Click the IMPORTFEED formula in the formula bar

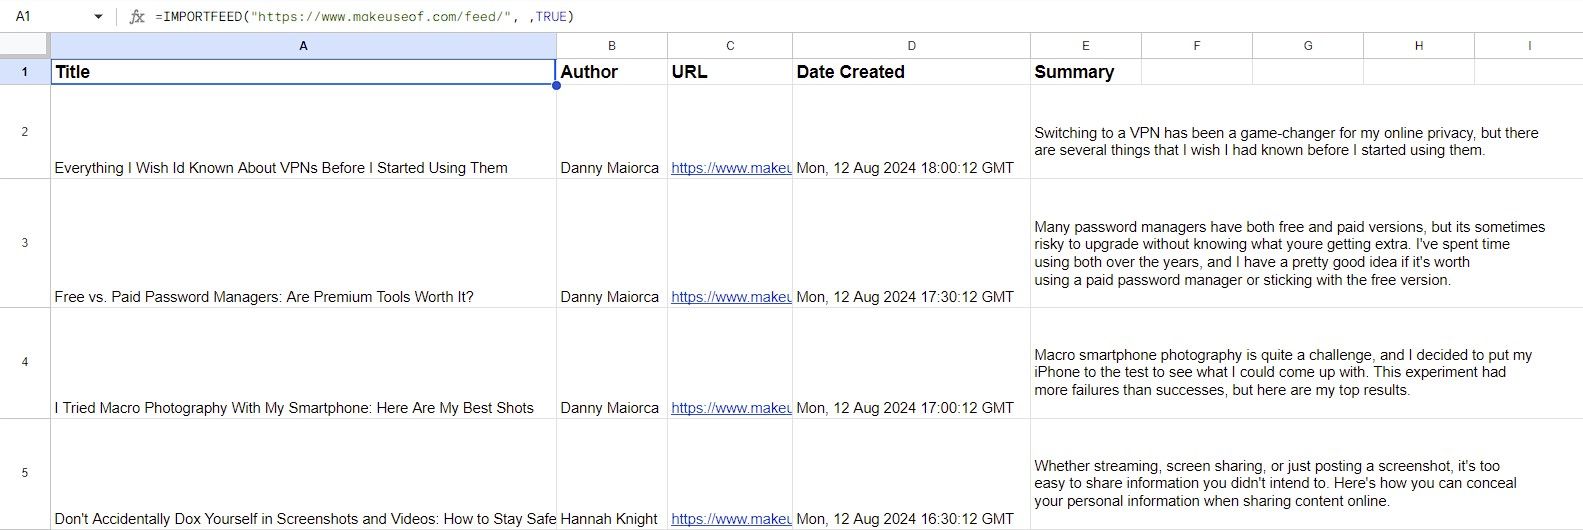pos(365,17)
